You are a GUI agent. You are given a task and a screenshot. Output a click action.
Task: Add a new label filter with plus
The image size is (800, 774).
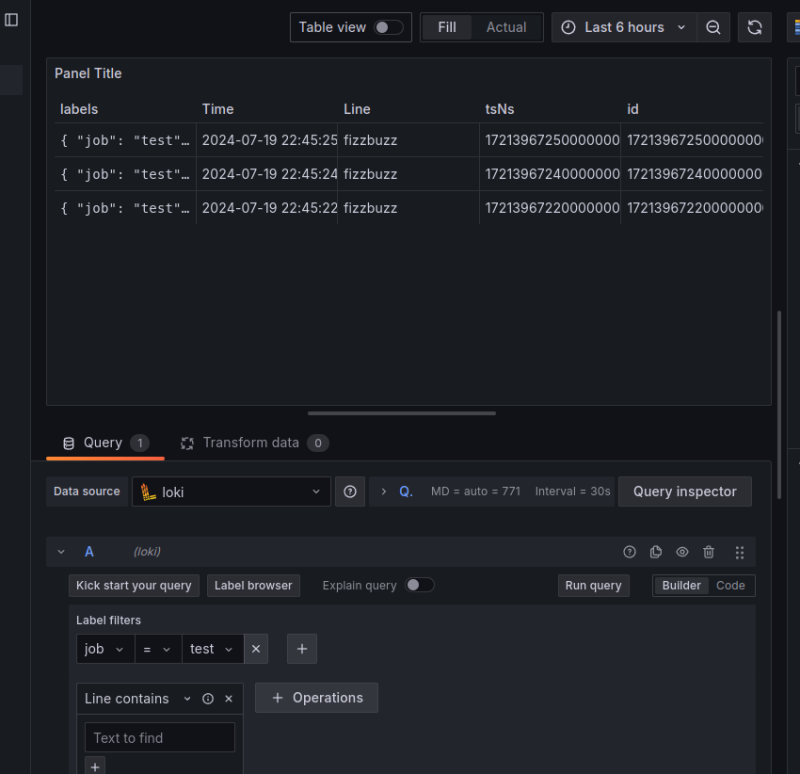302,649
